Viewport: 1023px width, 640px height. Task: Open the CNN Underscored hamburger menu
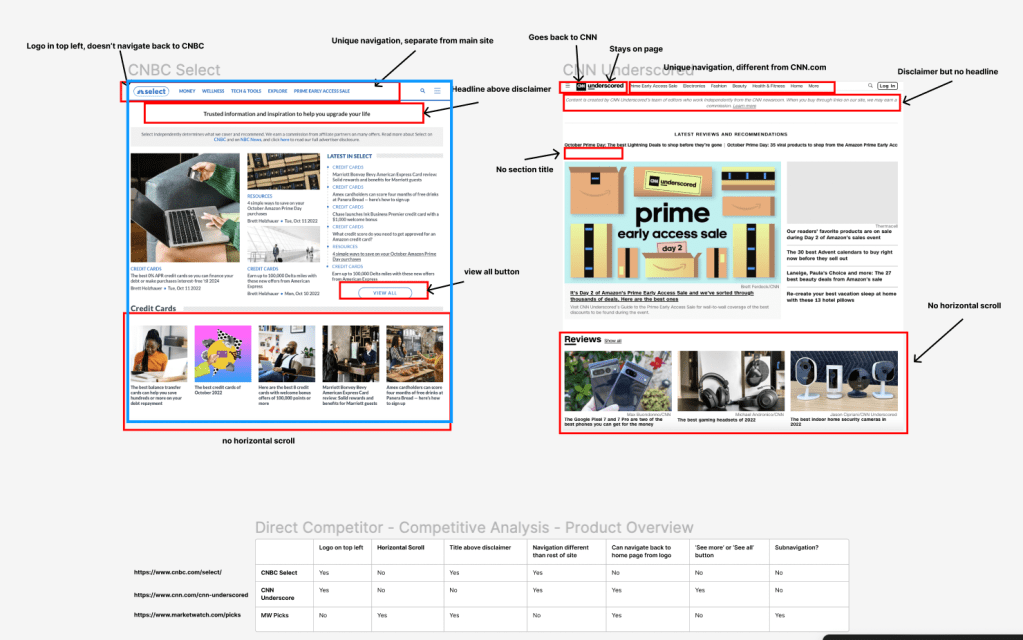[568, 86]
